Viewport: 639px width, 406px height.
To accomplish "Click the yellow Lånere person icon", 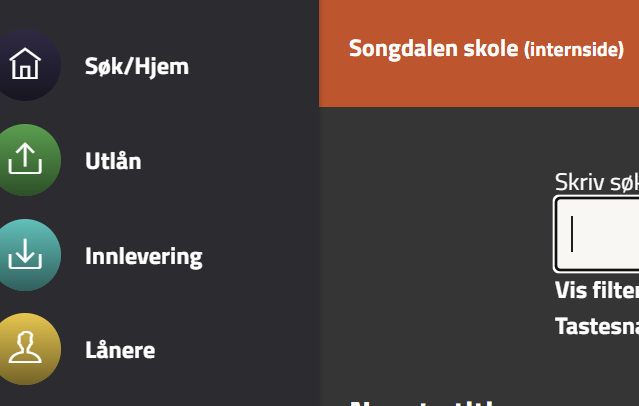I will pos(24,349).
